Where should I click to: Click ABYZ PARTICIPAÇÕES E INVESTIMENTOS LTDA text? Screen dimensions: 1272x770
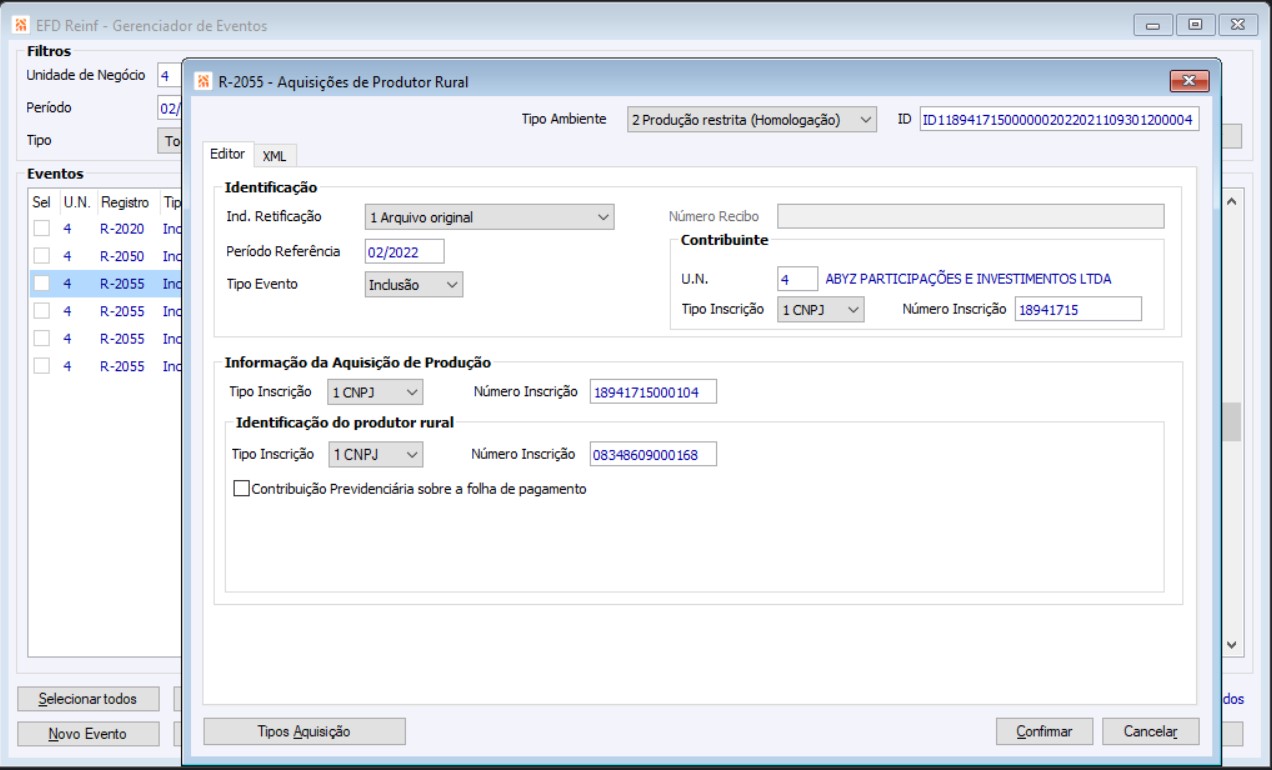(x=968, y=279)
